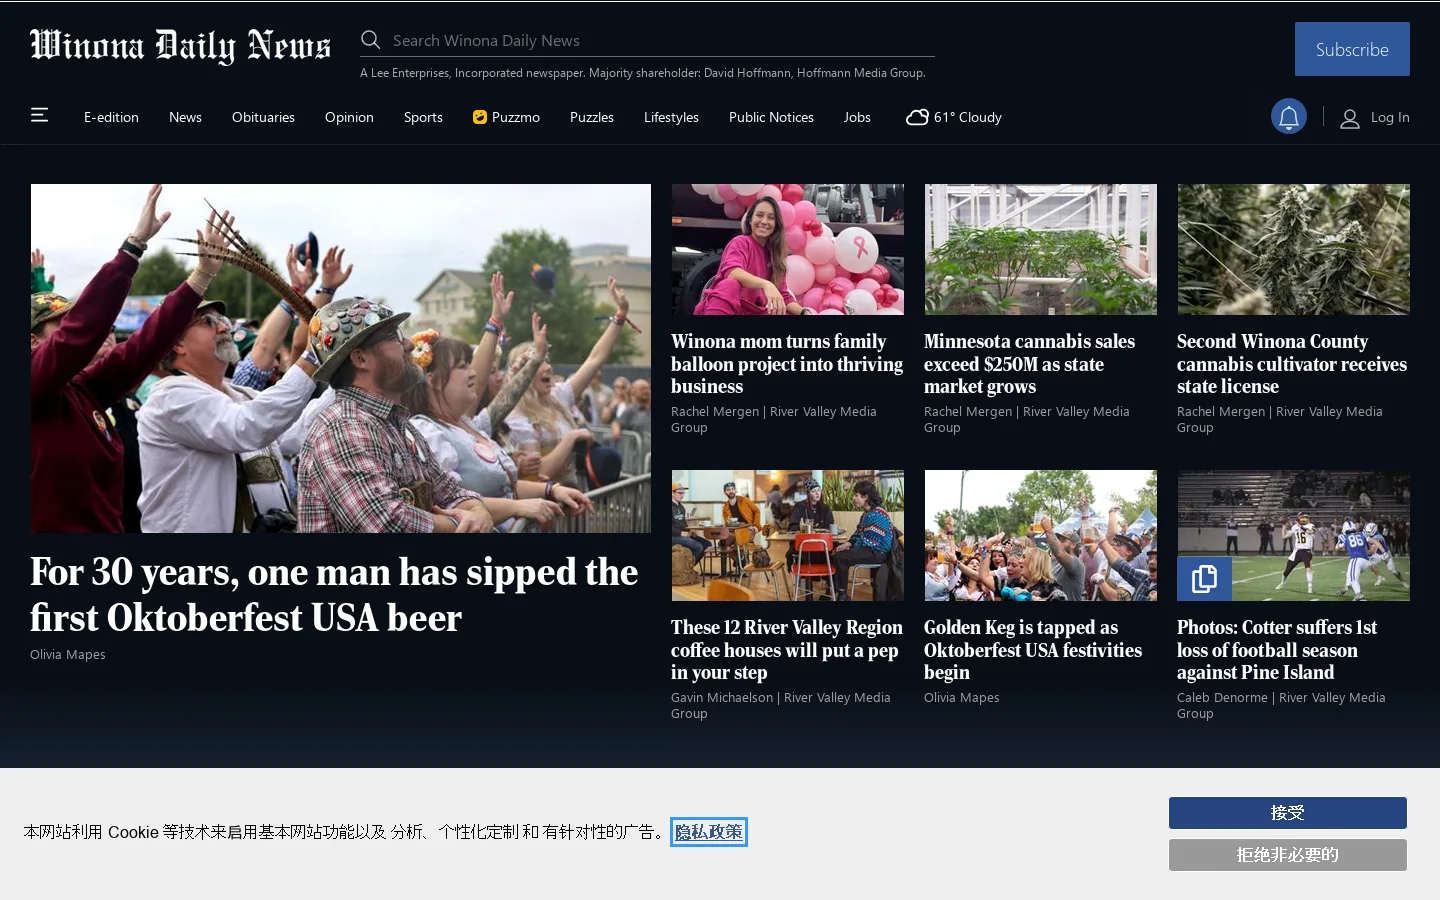The width and height of the screenshot is (1440, 900).
Task: Open the notifications bell icon
Action: [1289, 117]
